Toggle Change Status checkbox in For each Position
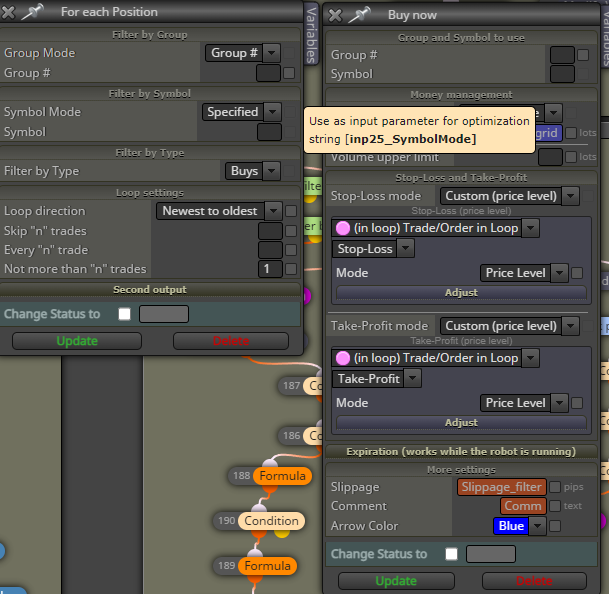This screenshot has height=594, width=609. (x=124, y=314)
